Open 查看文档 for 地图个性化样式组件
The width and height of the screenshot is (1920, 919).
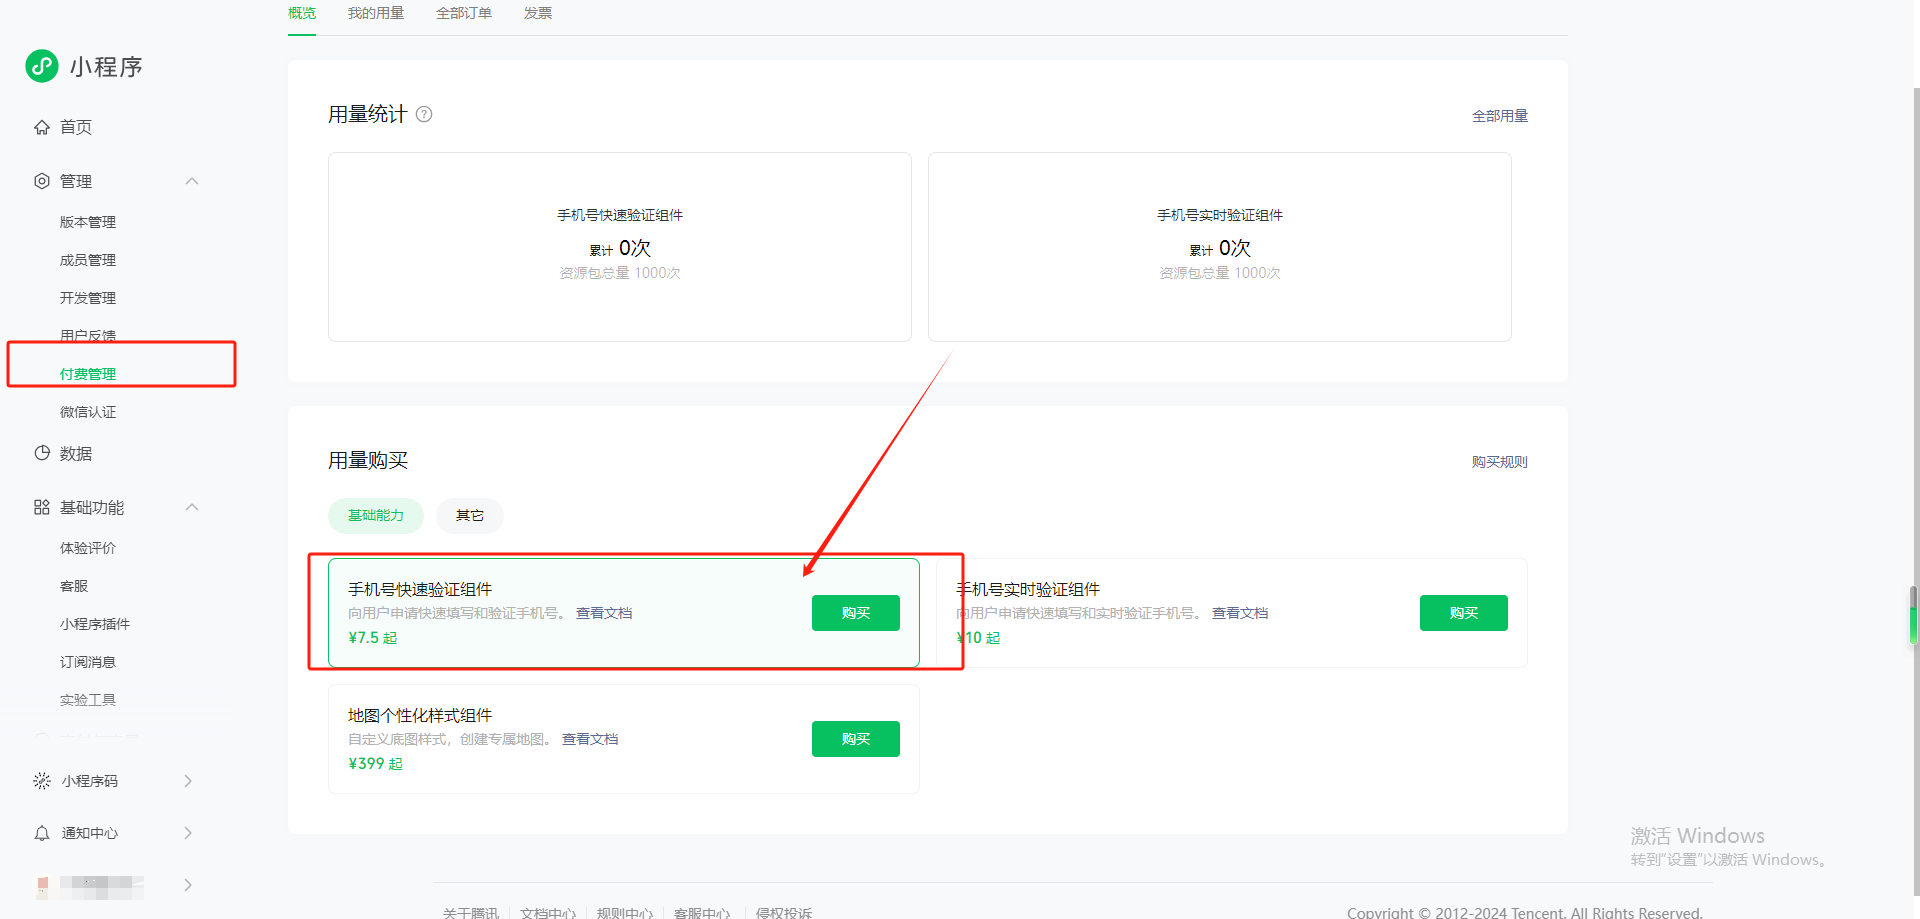(x=590, y=739)
